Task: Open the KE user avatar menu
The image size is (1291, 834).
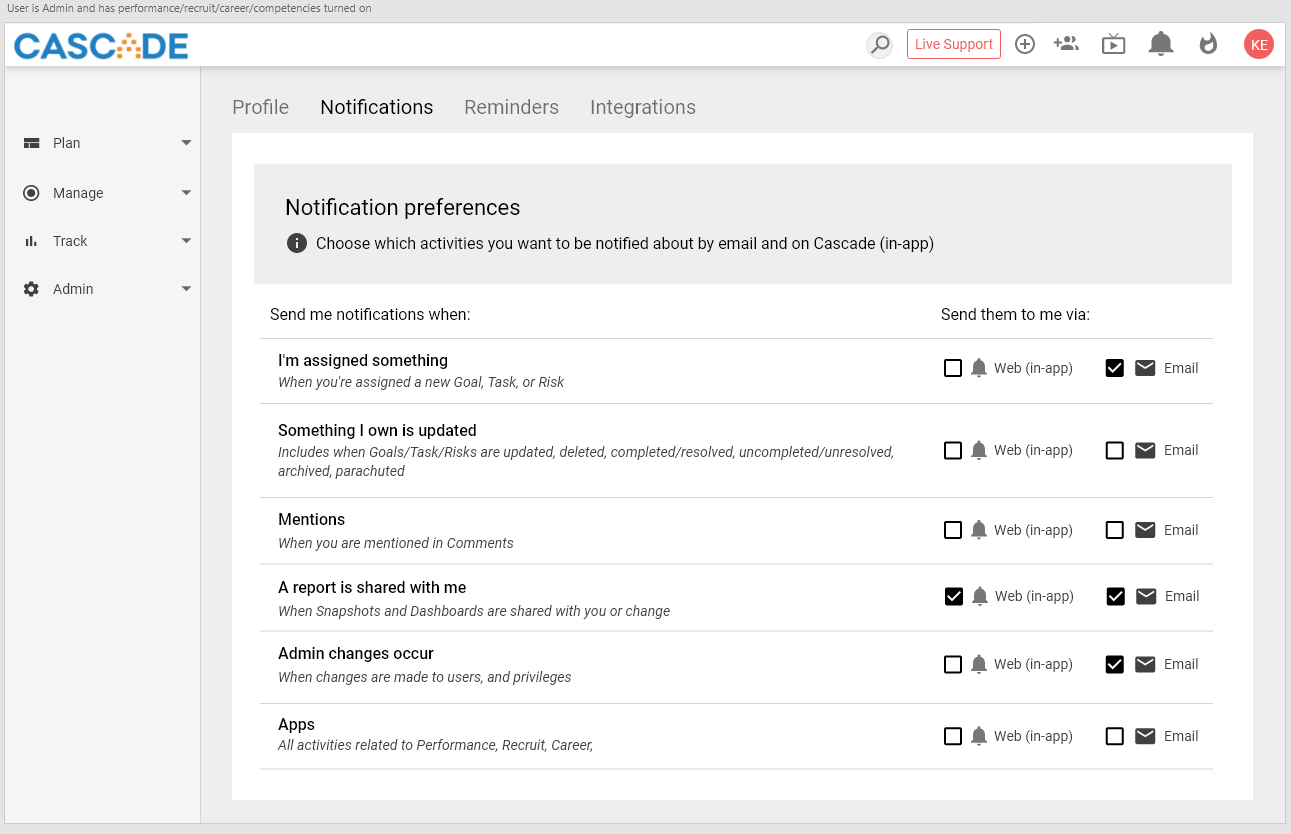Action: click(x=1258, y=44)
